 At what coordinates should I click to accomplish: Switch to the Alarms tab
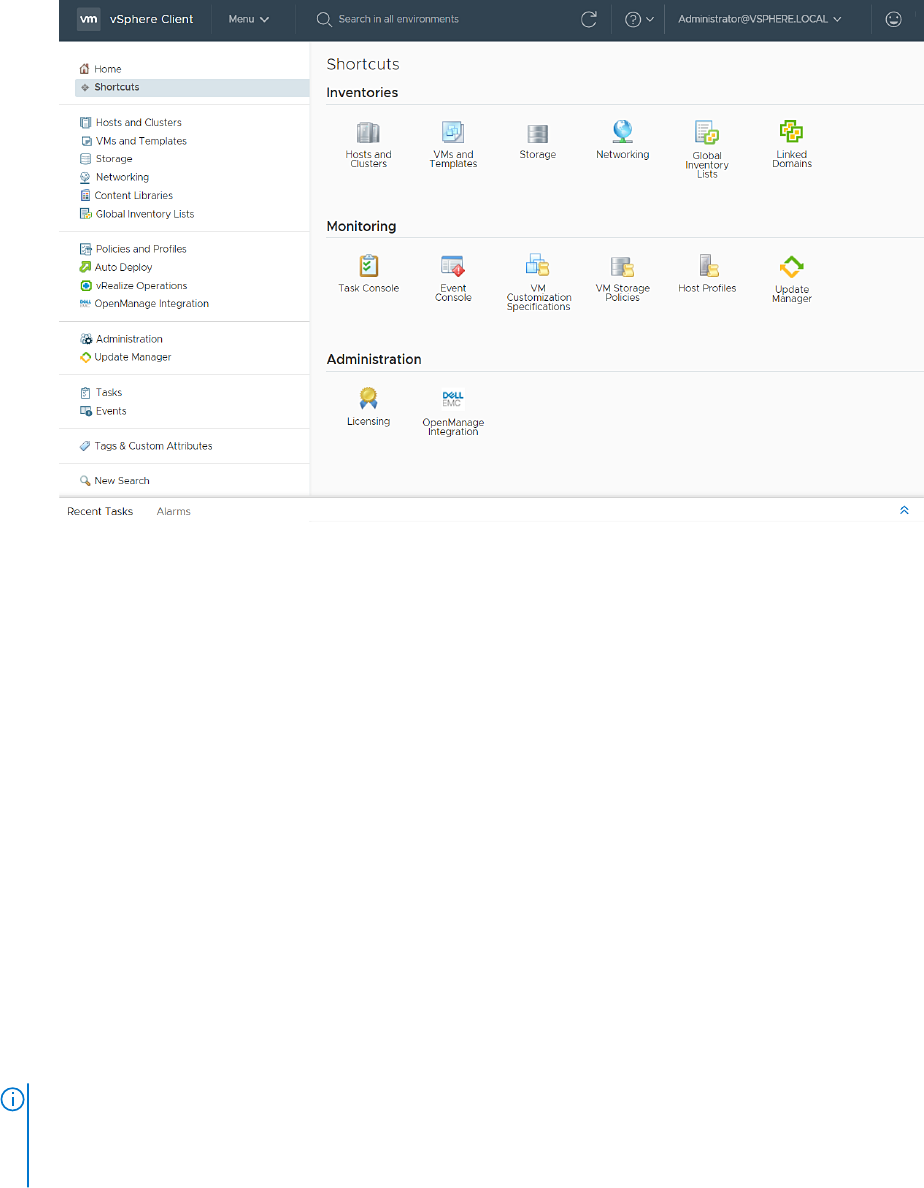[173, 511]
